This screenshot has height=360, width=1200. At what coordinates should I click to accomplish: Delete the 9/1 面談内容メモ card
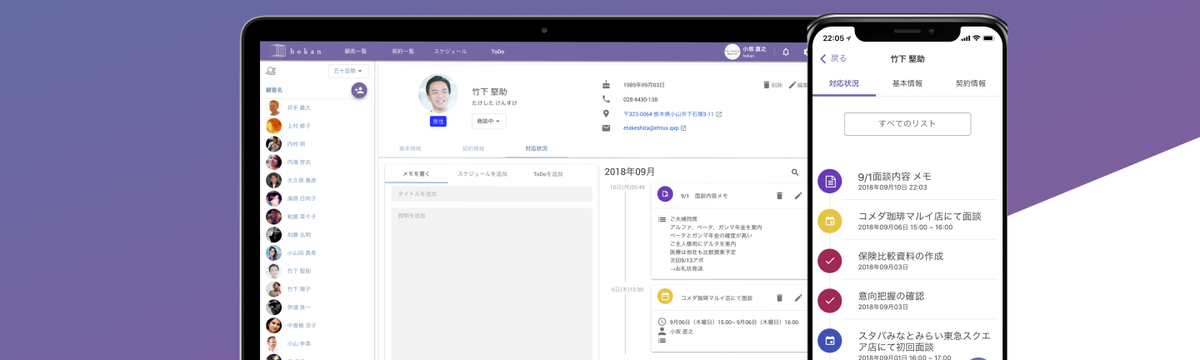[x=779, y=195]
